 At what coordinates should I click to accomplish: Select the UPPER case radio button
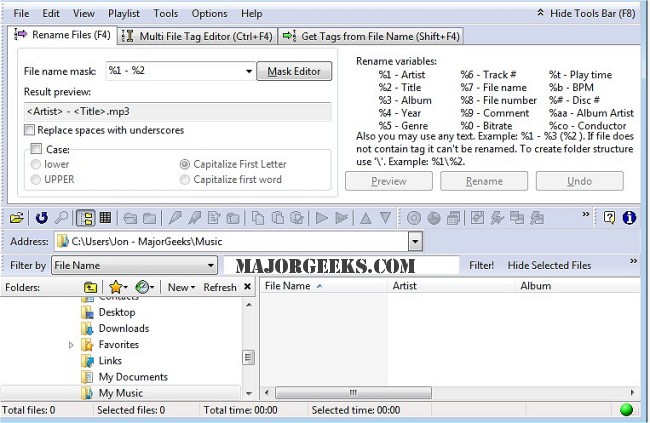tap(36, 180)
